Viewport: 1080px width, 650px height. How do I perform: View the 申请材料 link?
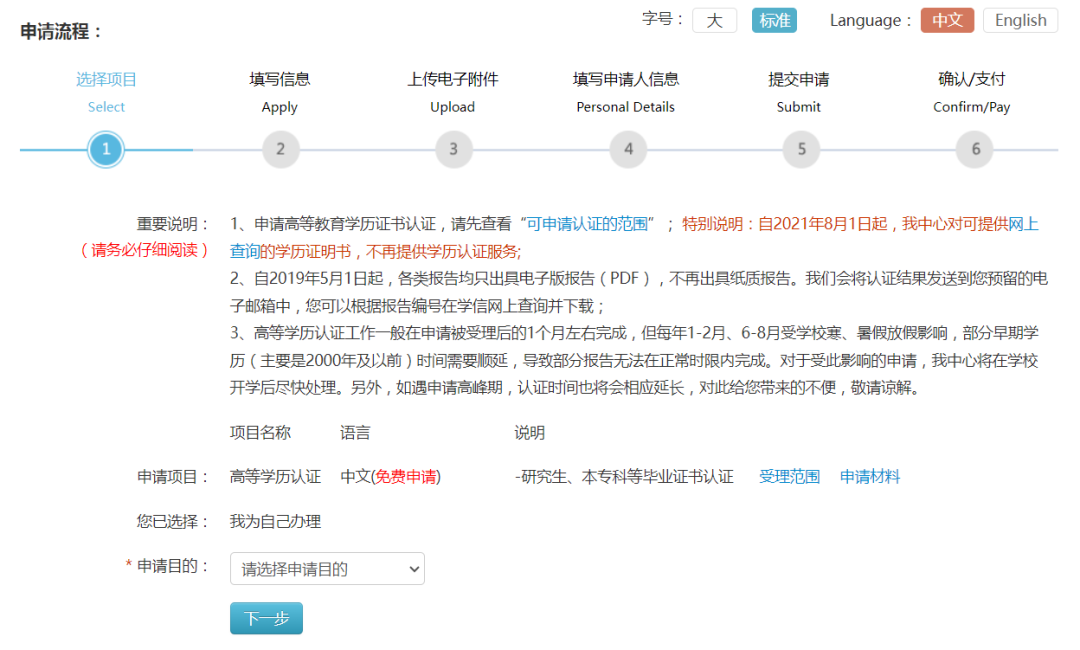[x=870, y=477]
